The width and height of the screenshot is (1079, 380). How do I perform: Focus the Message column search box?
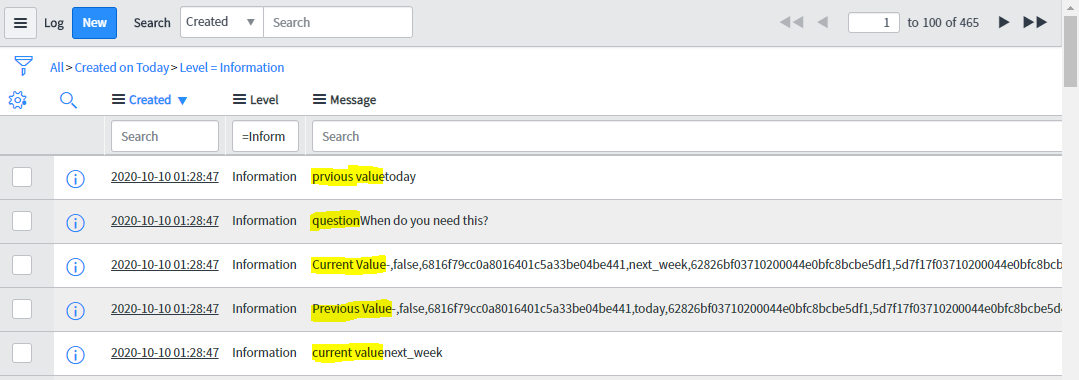point(688,136)
